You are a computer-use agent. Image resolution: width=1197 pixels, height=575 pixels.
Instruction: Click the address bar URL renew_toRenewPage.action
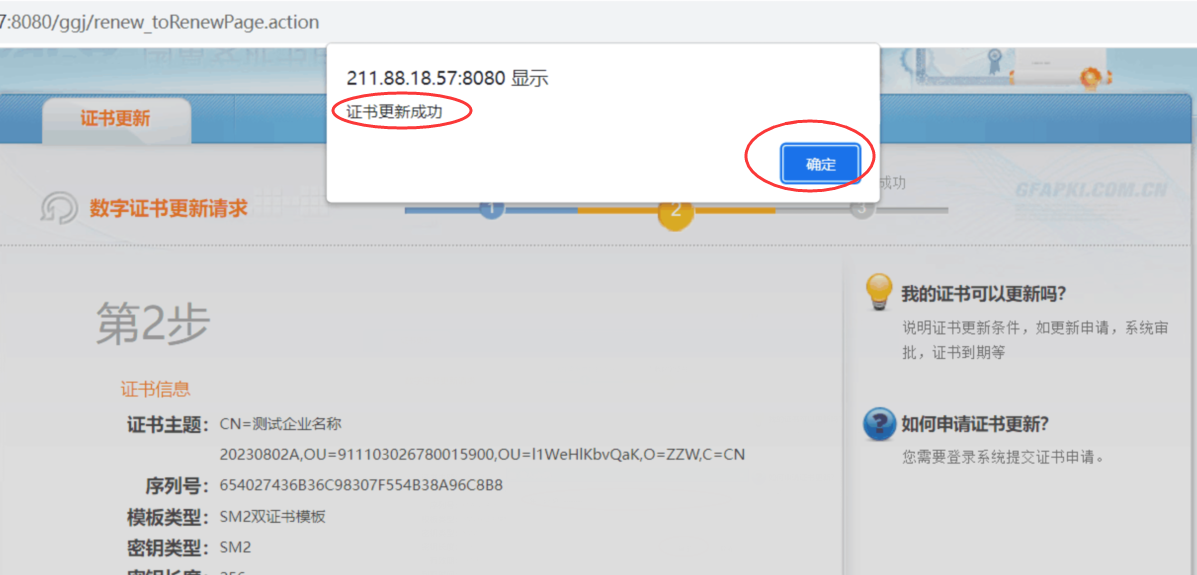160,22
